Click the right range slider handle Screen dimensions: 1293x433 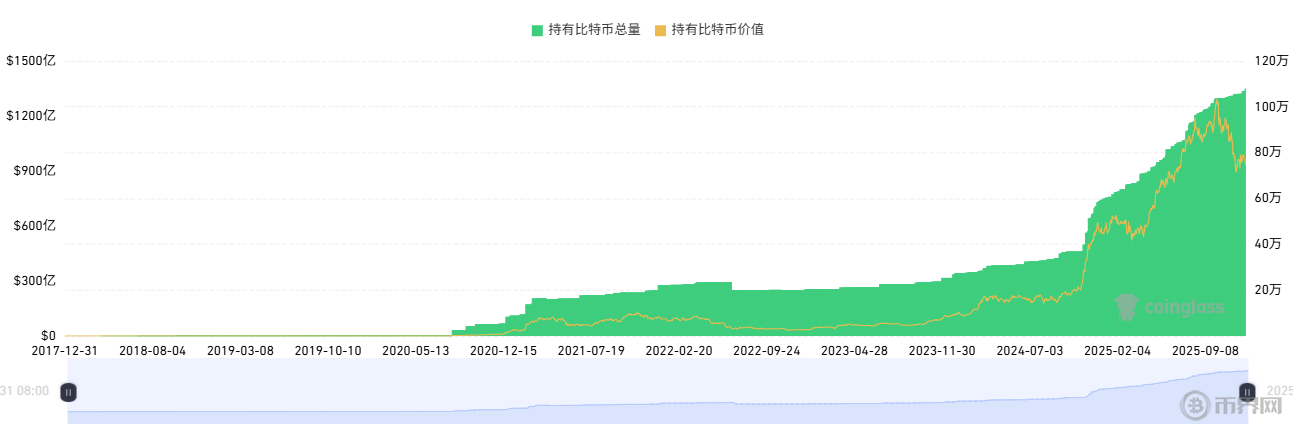1246,393
